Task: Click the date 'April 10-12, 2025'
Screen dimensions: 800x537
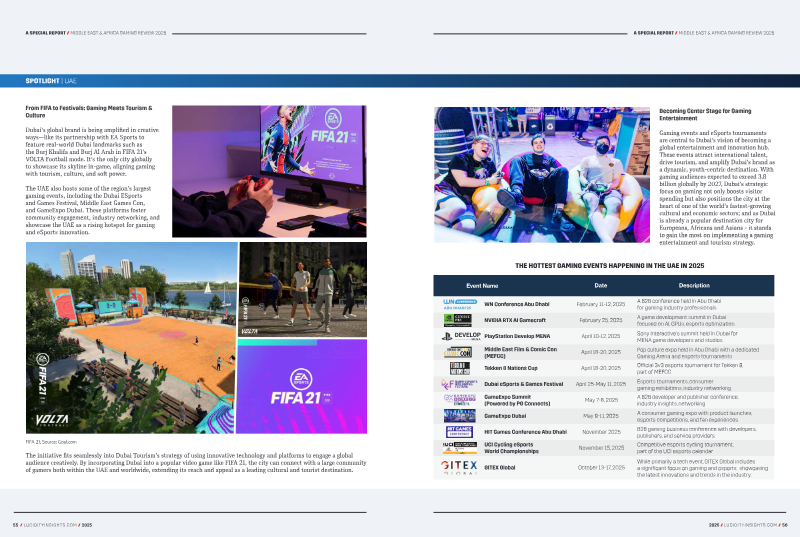Action: click(x=601, y=336)
